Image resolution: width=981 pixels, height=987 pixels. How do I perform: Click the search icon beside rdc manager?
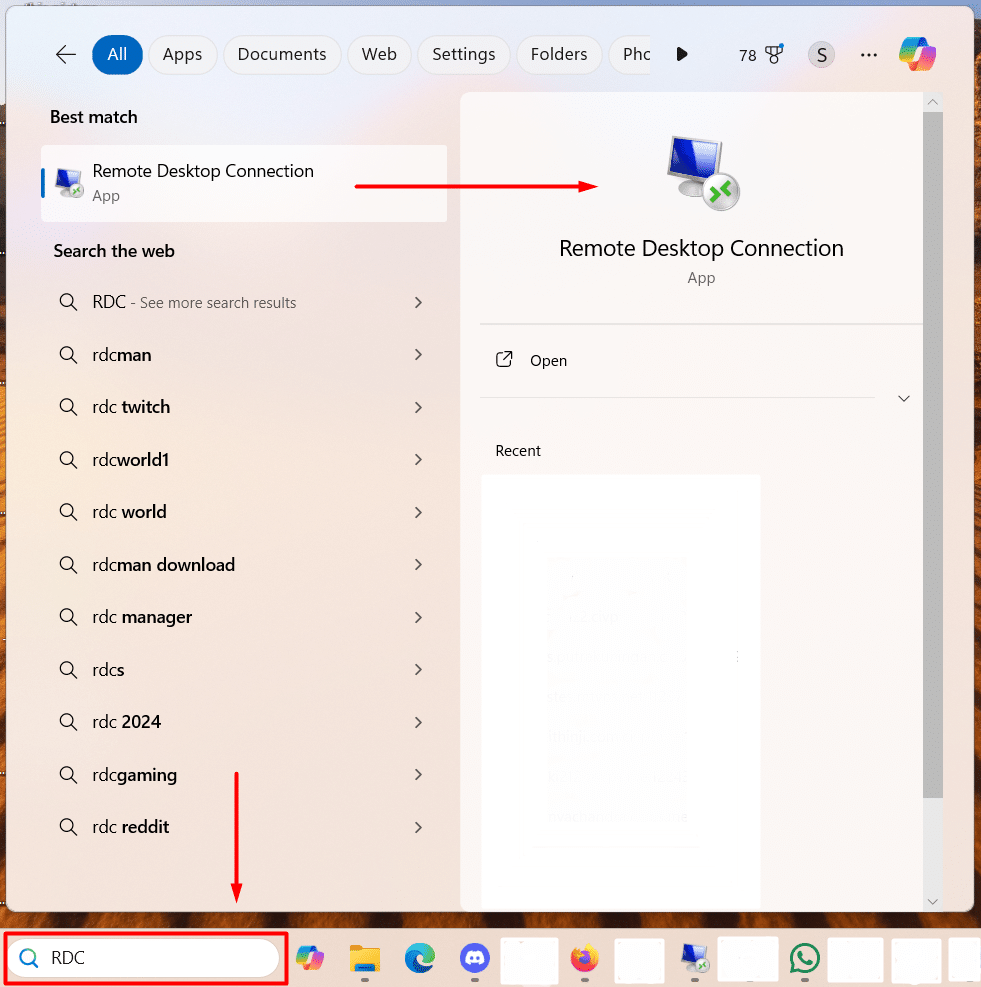pos(68,617)
